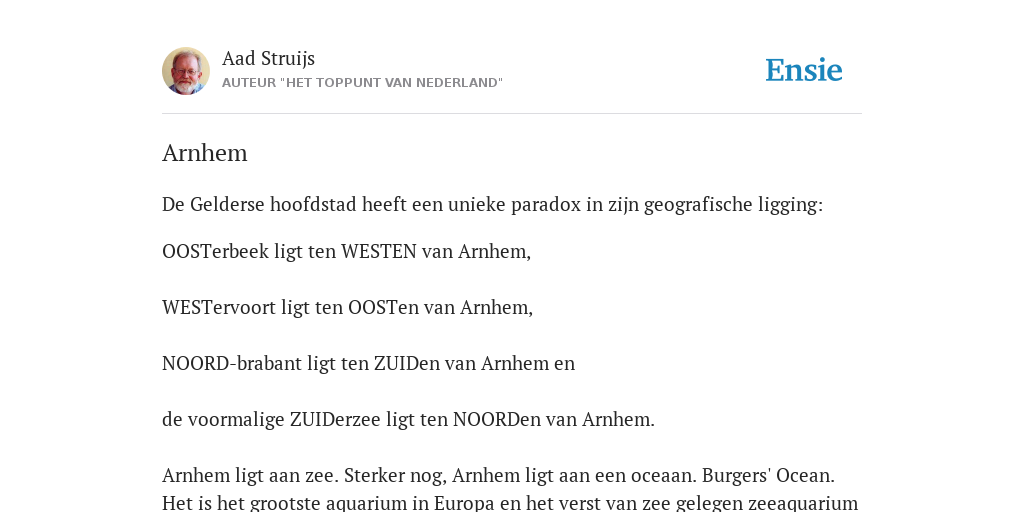The image size is (1024, 512).
Task: Click Aad Struijs author avatar photo
Action: click(186, 71)
